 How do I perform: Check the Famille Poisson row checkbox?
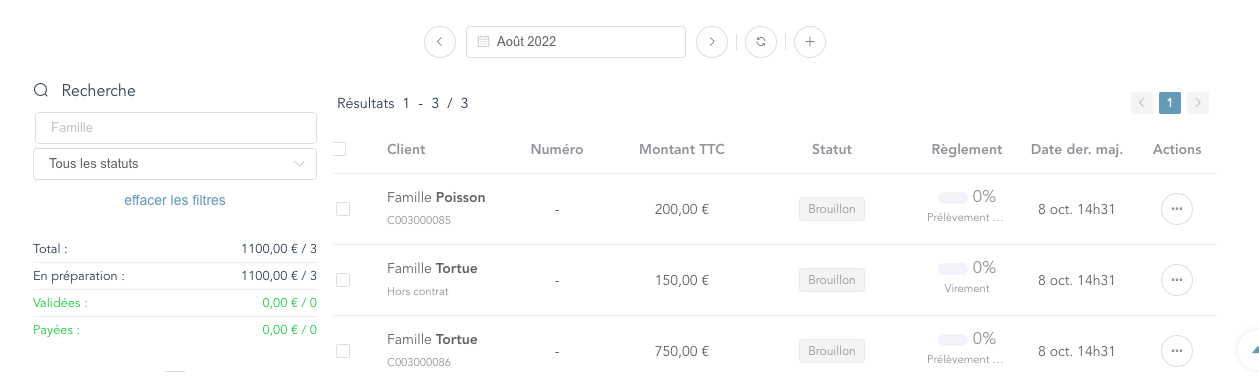(x=343, y=209)
